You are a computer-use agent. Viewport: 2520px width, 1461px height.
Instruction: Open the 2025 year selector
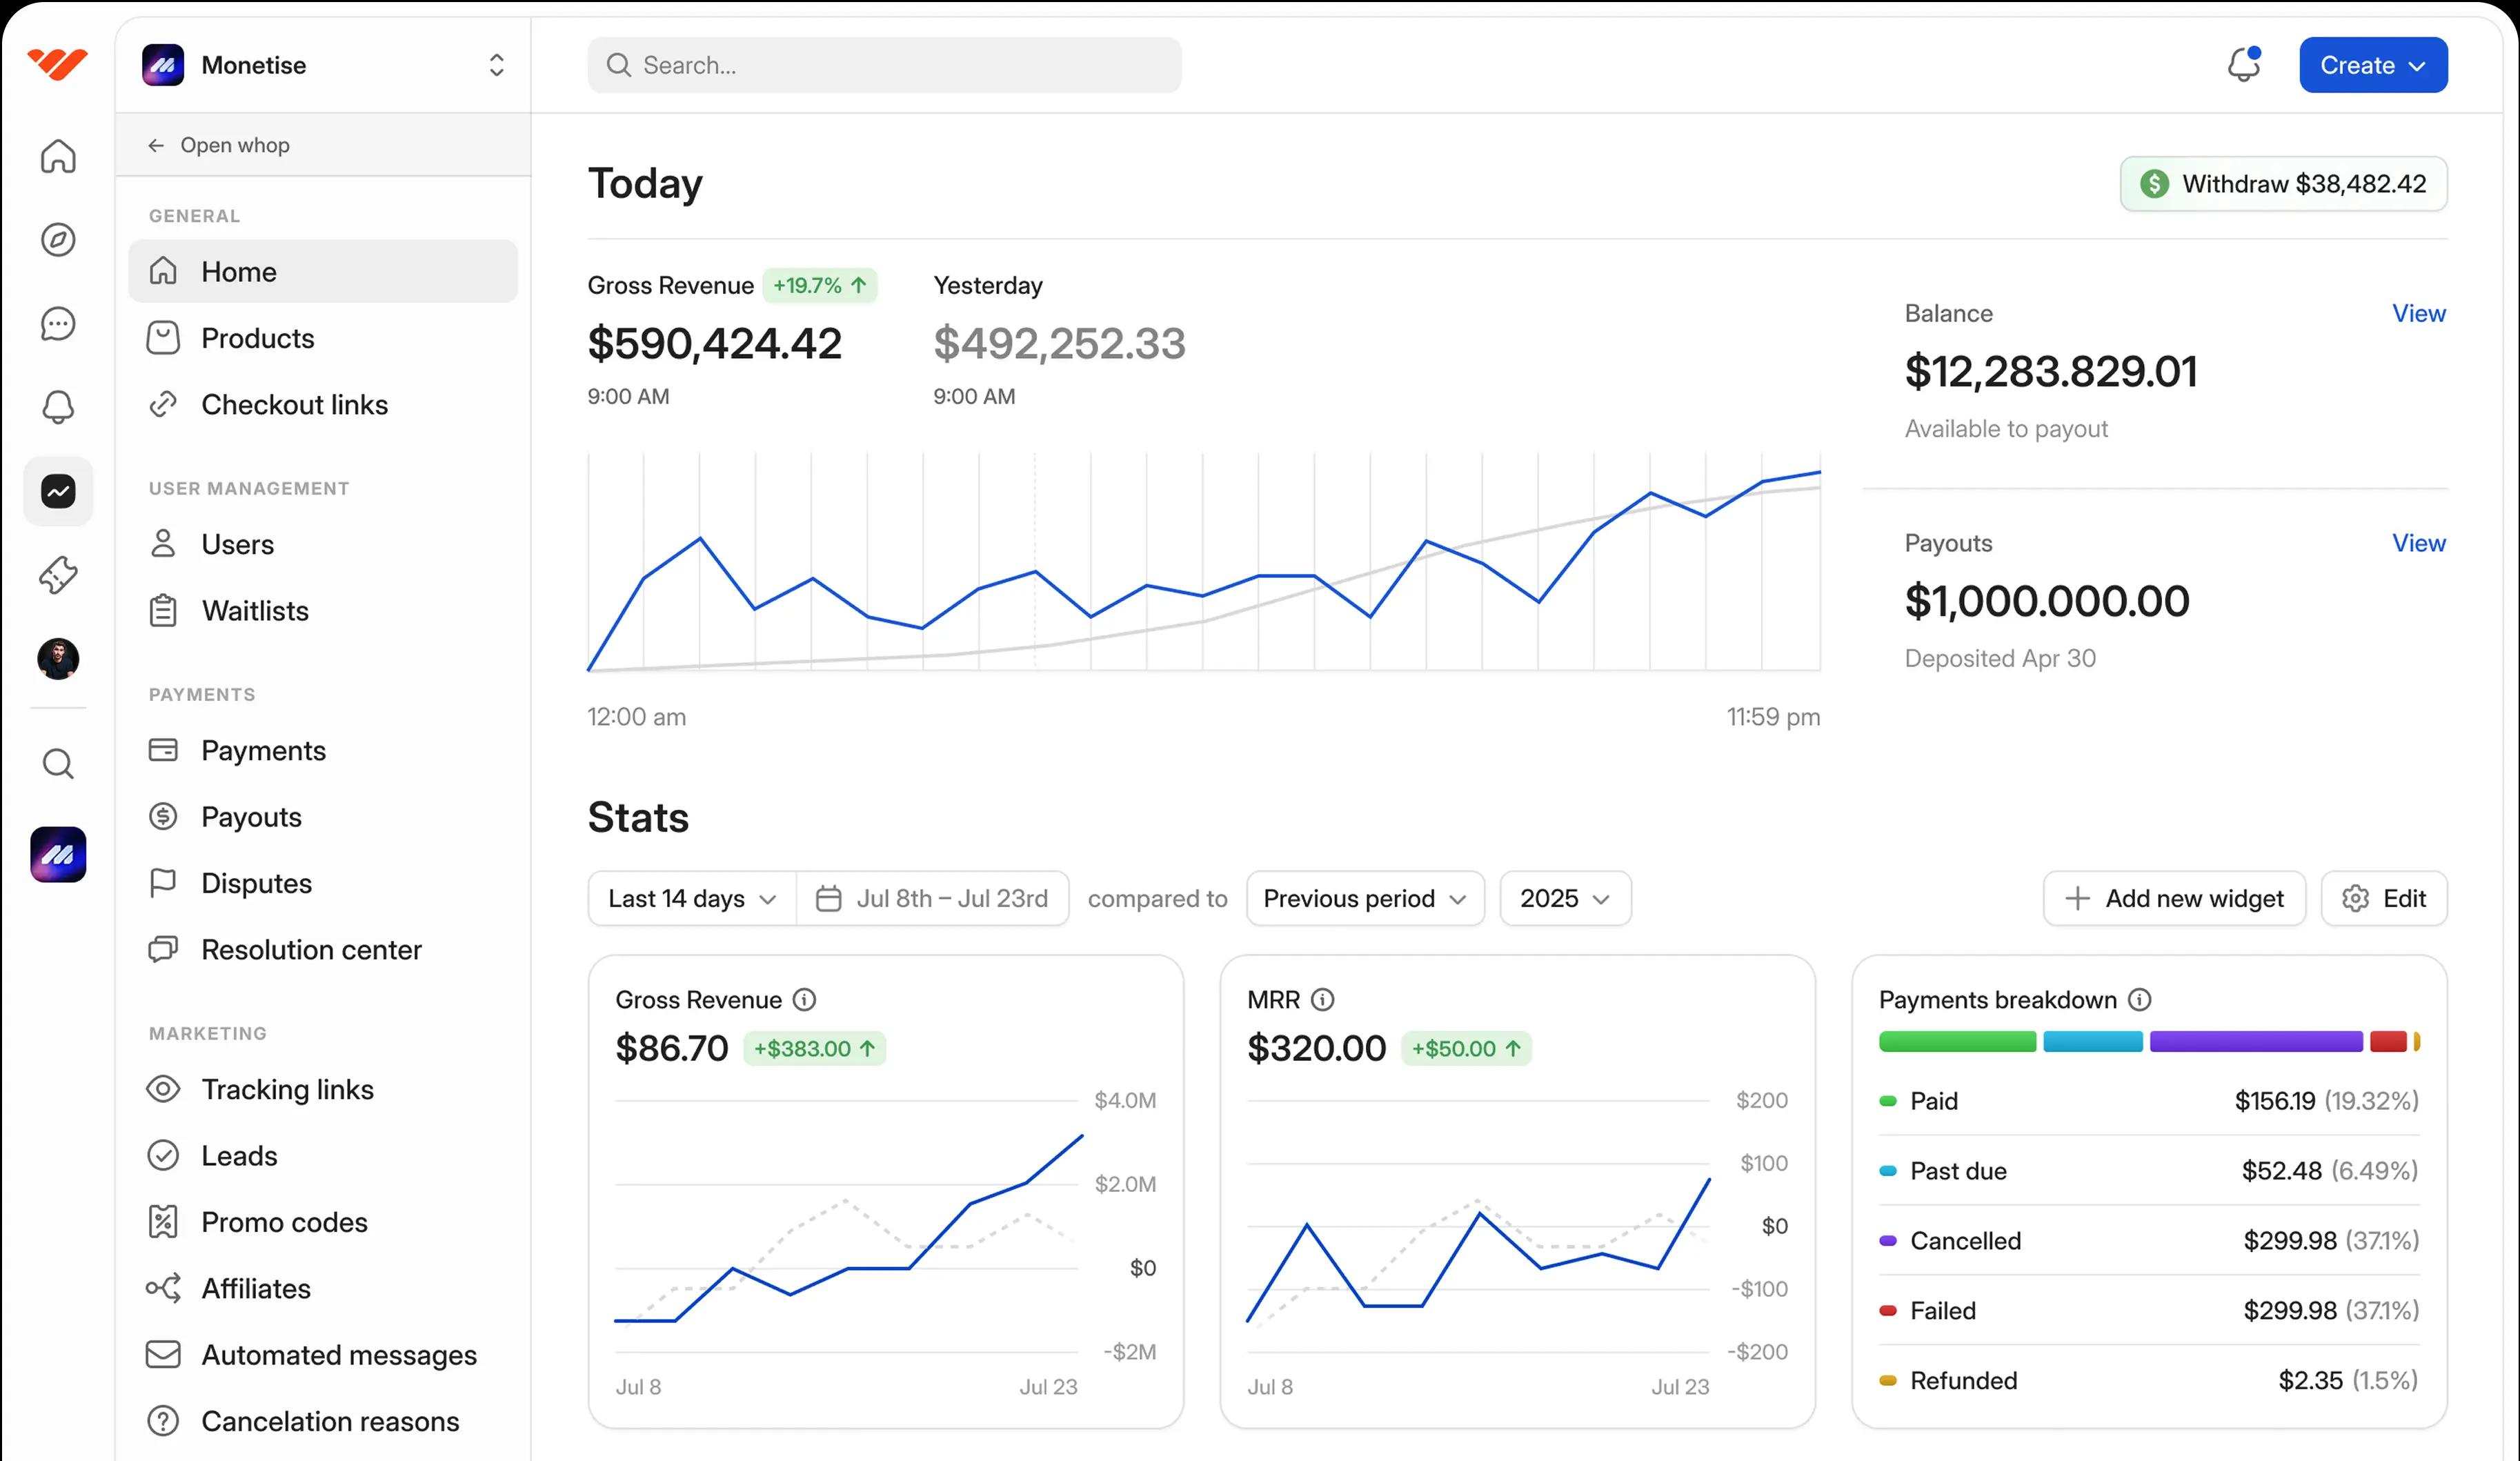1564,898
